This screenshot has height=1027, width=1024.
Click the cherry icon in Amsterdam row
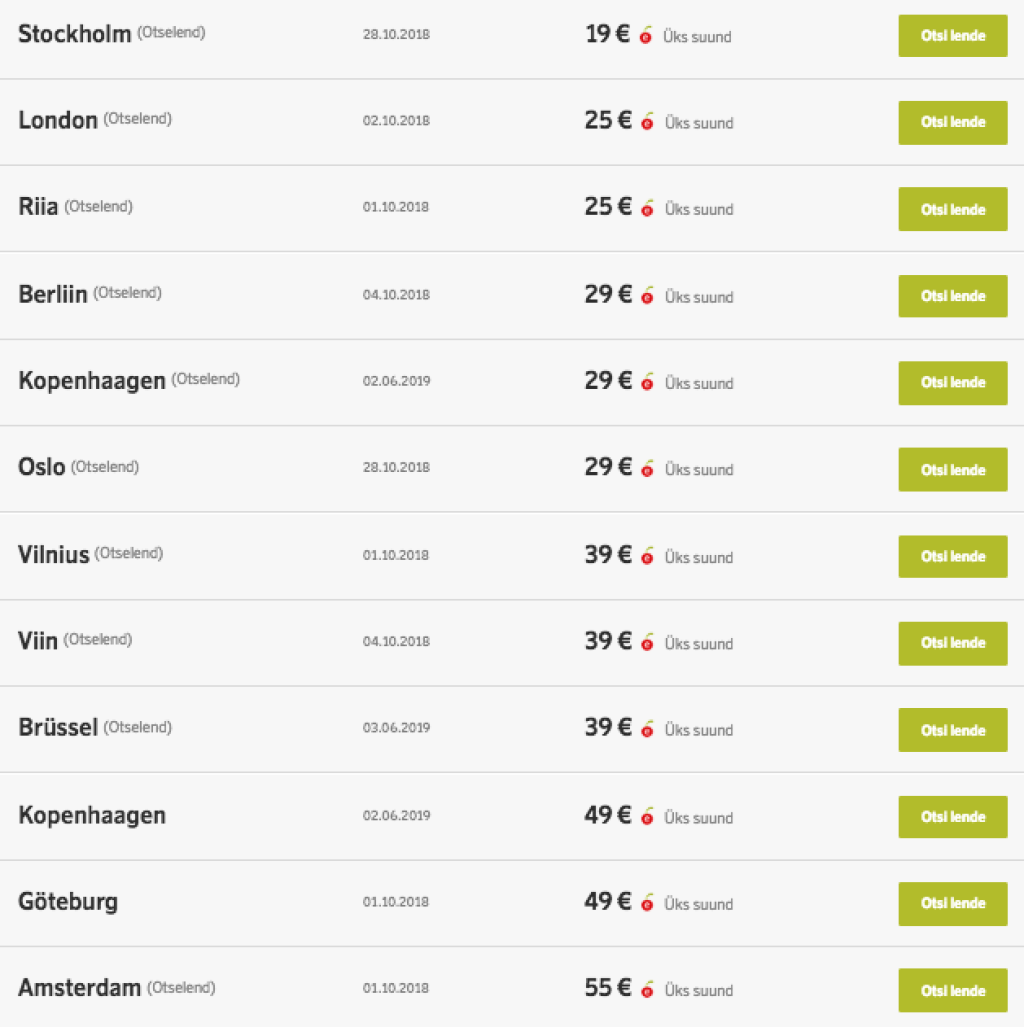pos(647,990)
